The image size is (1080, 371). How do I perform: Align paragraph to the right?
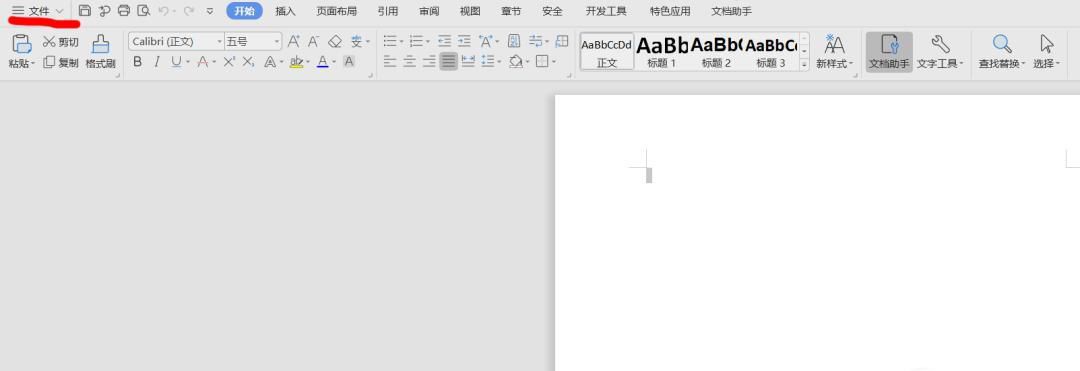tap(429, 62)
